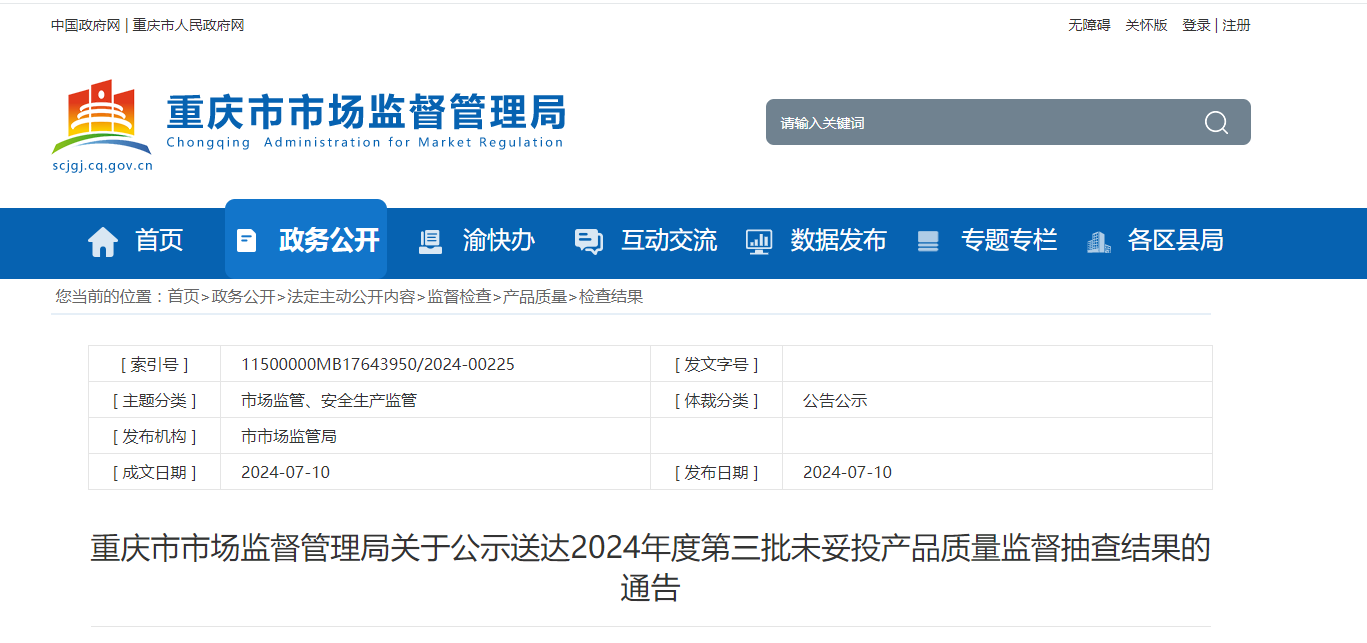Visit the 重庆市人民政府网 link
Image resolution: width=1367 pixels, height=643 pixels.
point(188,25)
